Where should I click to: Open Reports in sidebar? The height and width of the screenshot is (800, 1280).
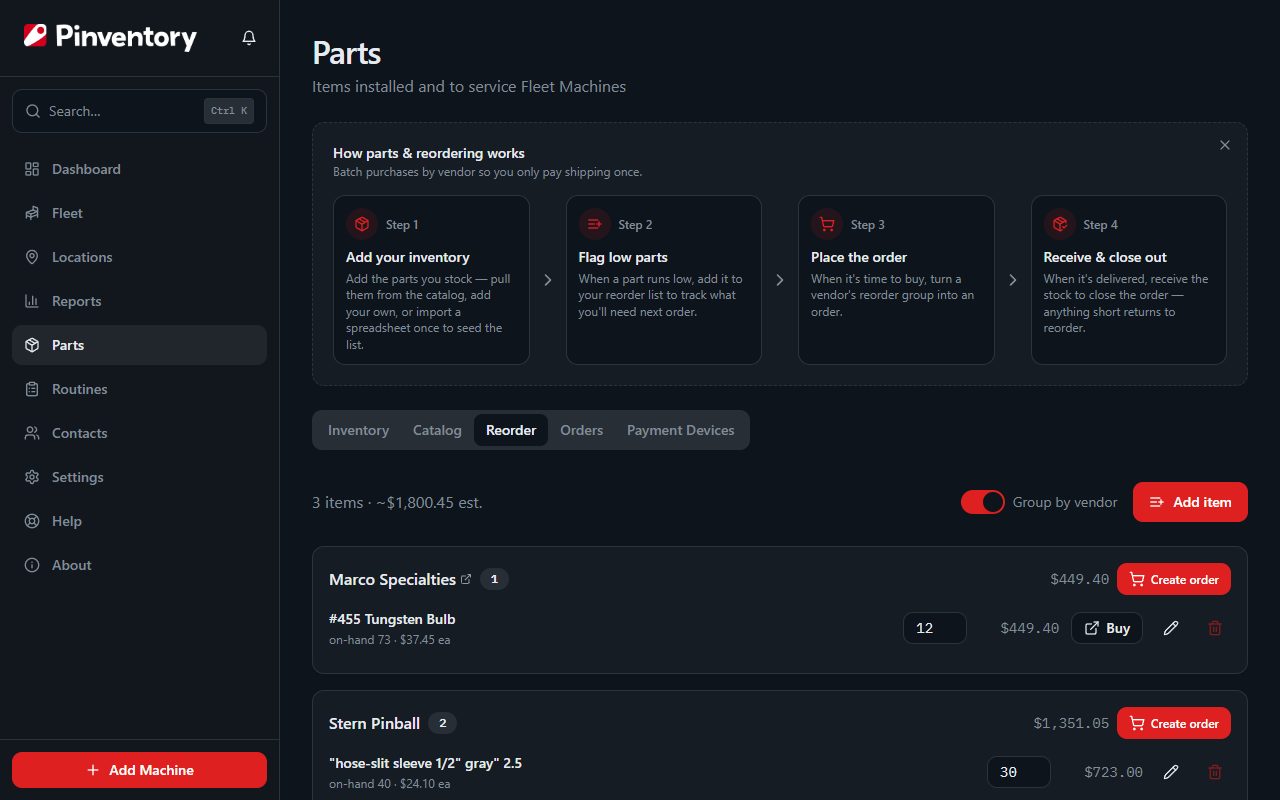click(139, 301)
